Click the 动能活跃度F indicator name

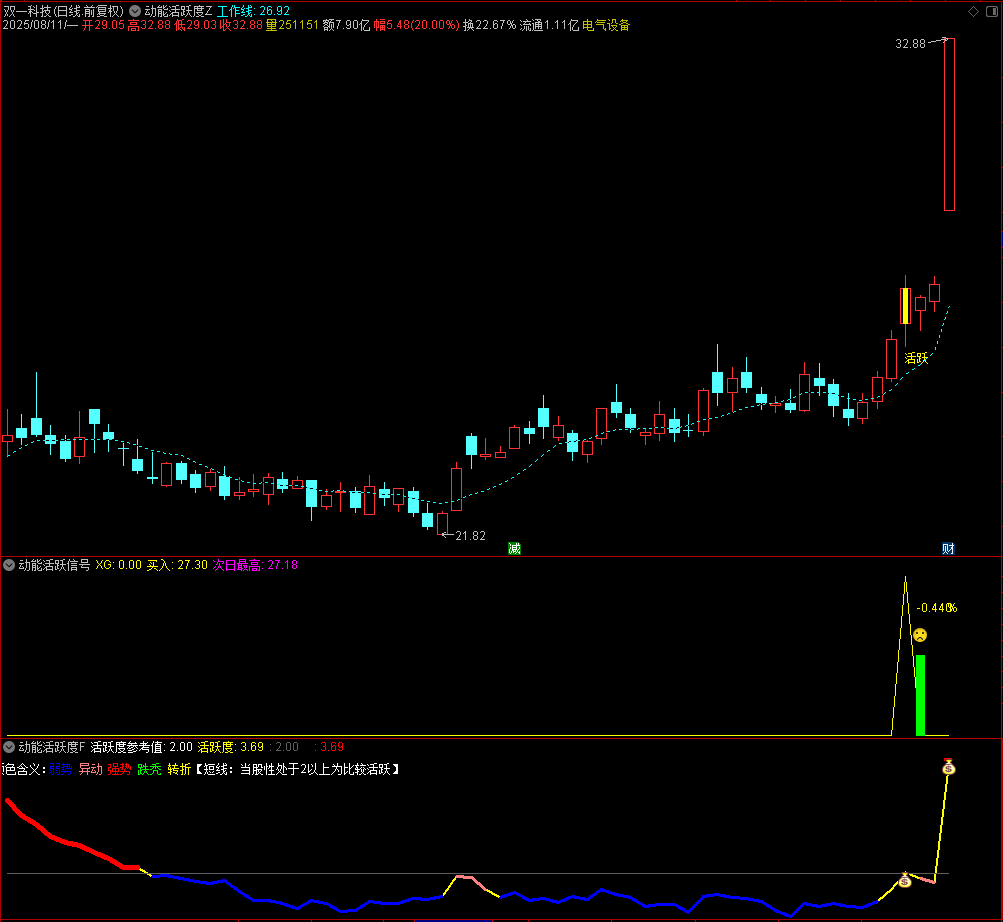52,747
